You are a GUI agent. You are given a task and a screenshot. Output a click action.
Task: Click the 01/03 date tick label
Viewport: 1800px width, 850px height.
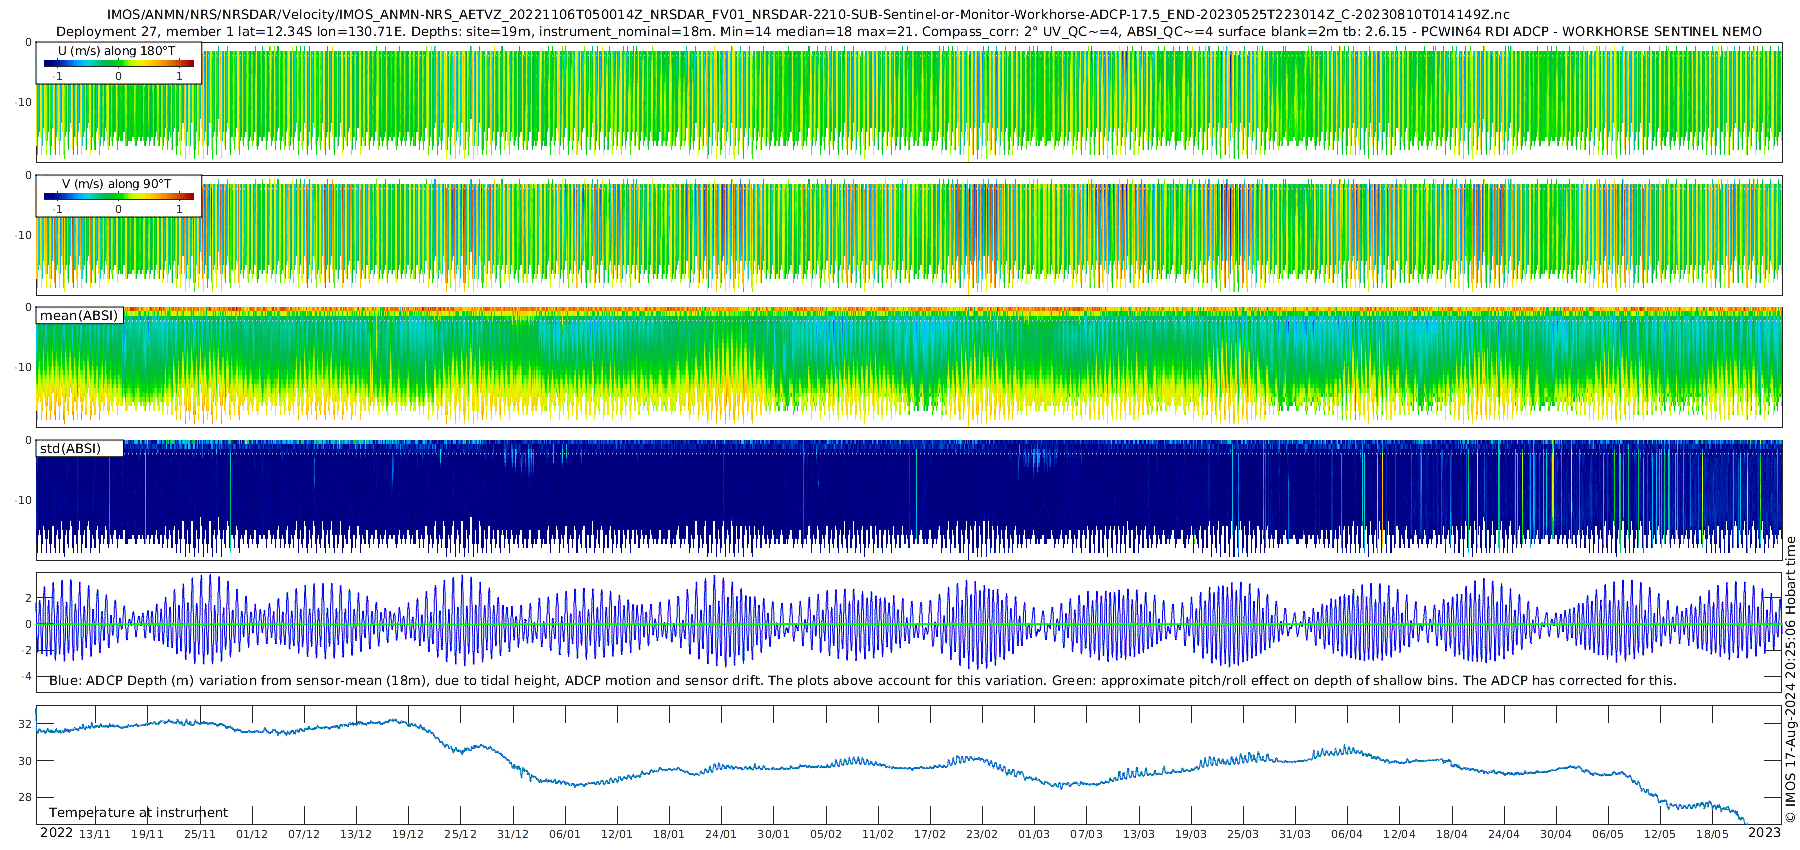click(x=1034, y=834)
